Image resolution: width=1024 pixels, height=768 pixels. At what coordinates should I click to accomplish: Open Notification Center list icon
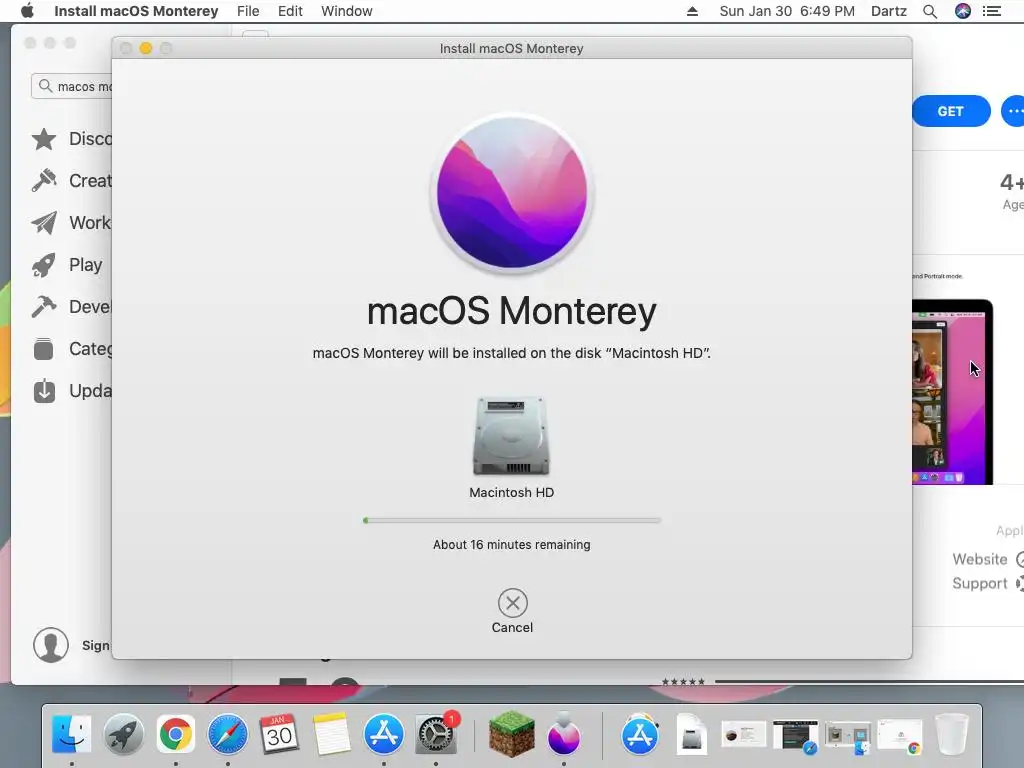(992, 11)
